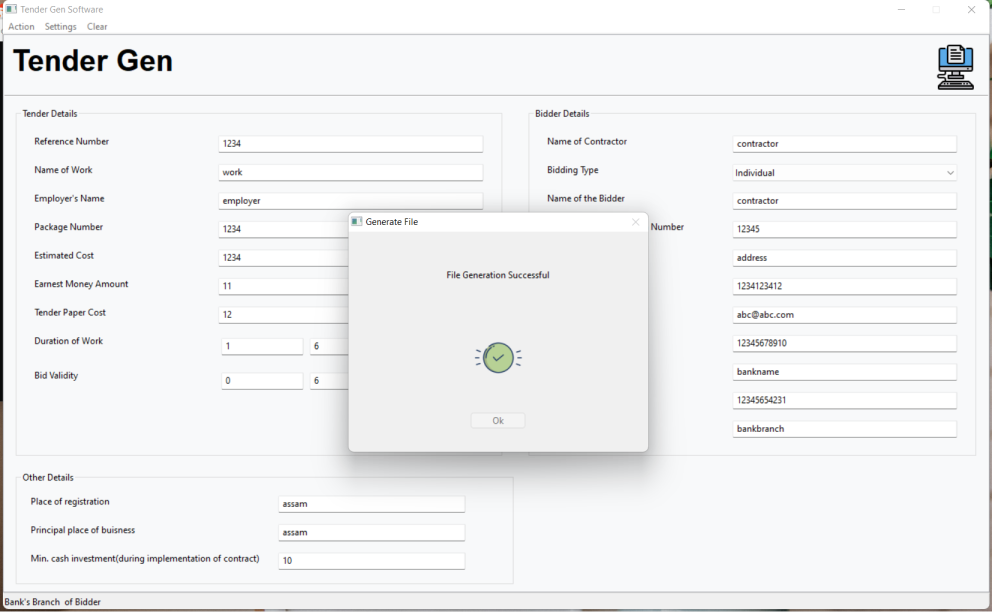Click the abc@abc.com email field

tap(845, 315)
